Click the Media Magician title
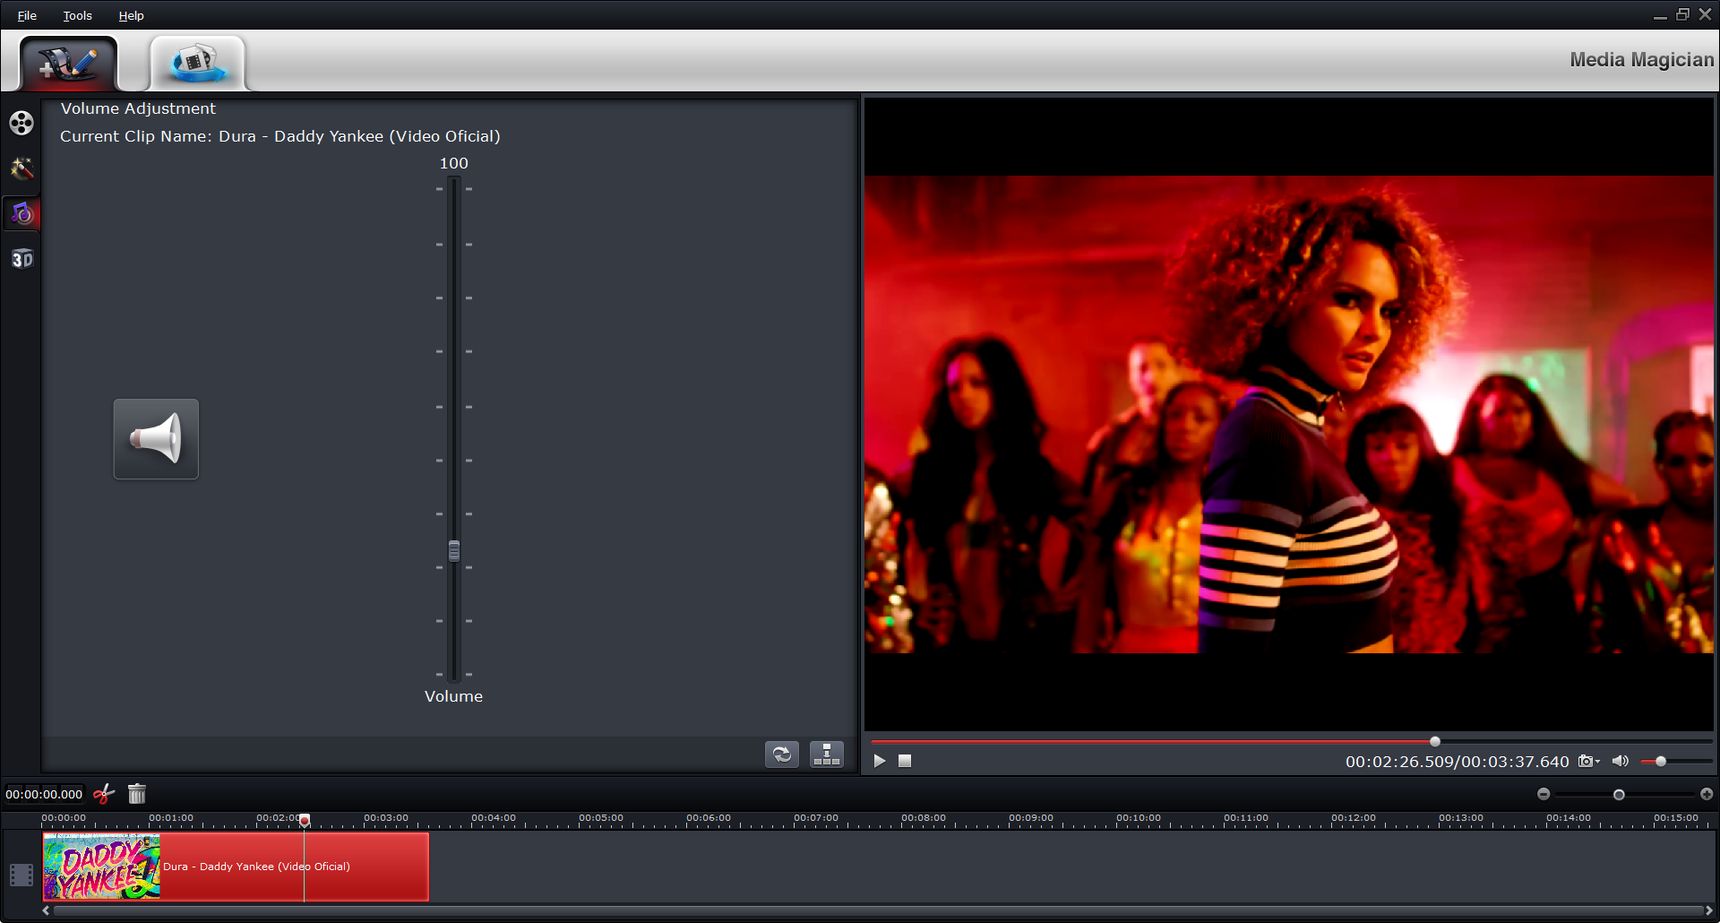 (x=1641, y=60)
